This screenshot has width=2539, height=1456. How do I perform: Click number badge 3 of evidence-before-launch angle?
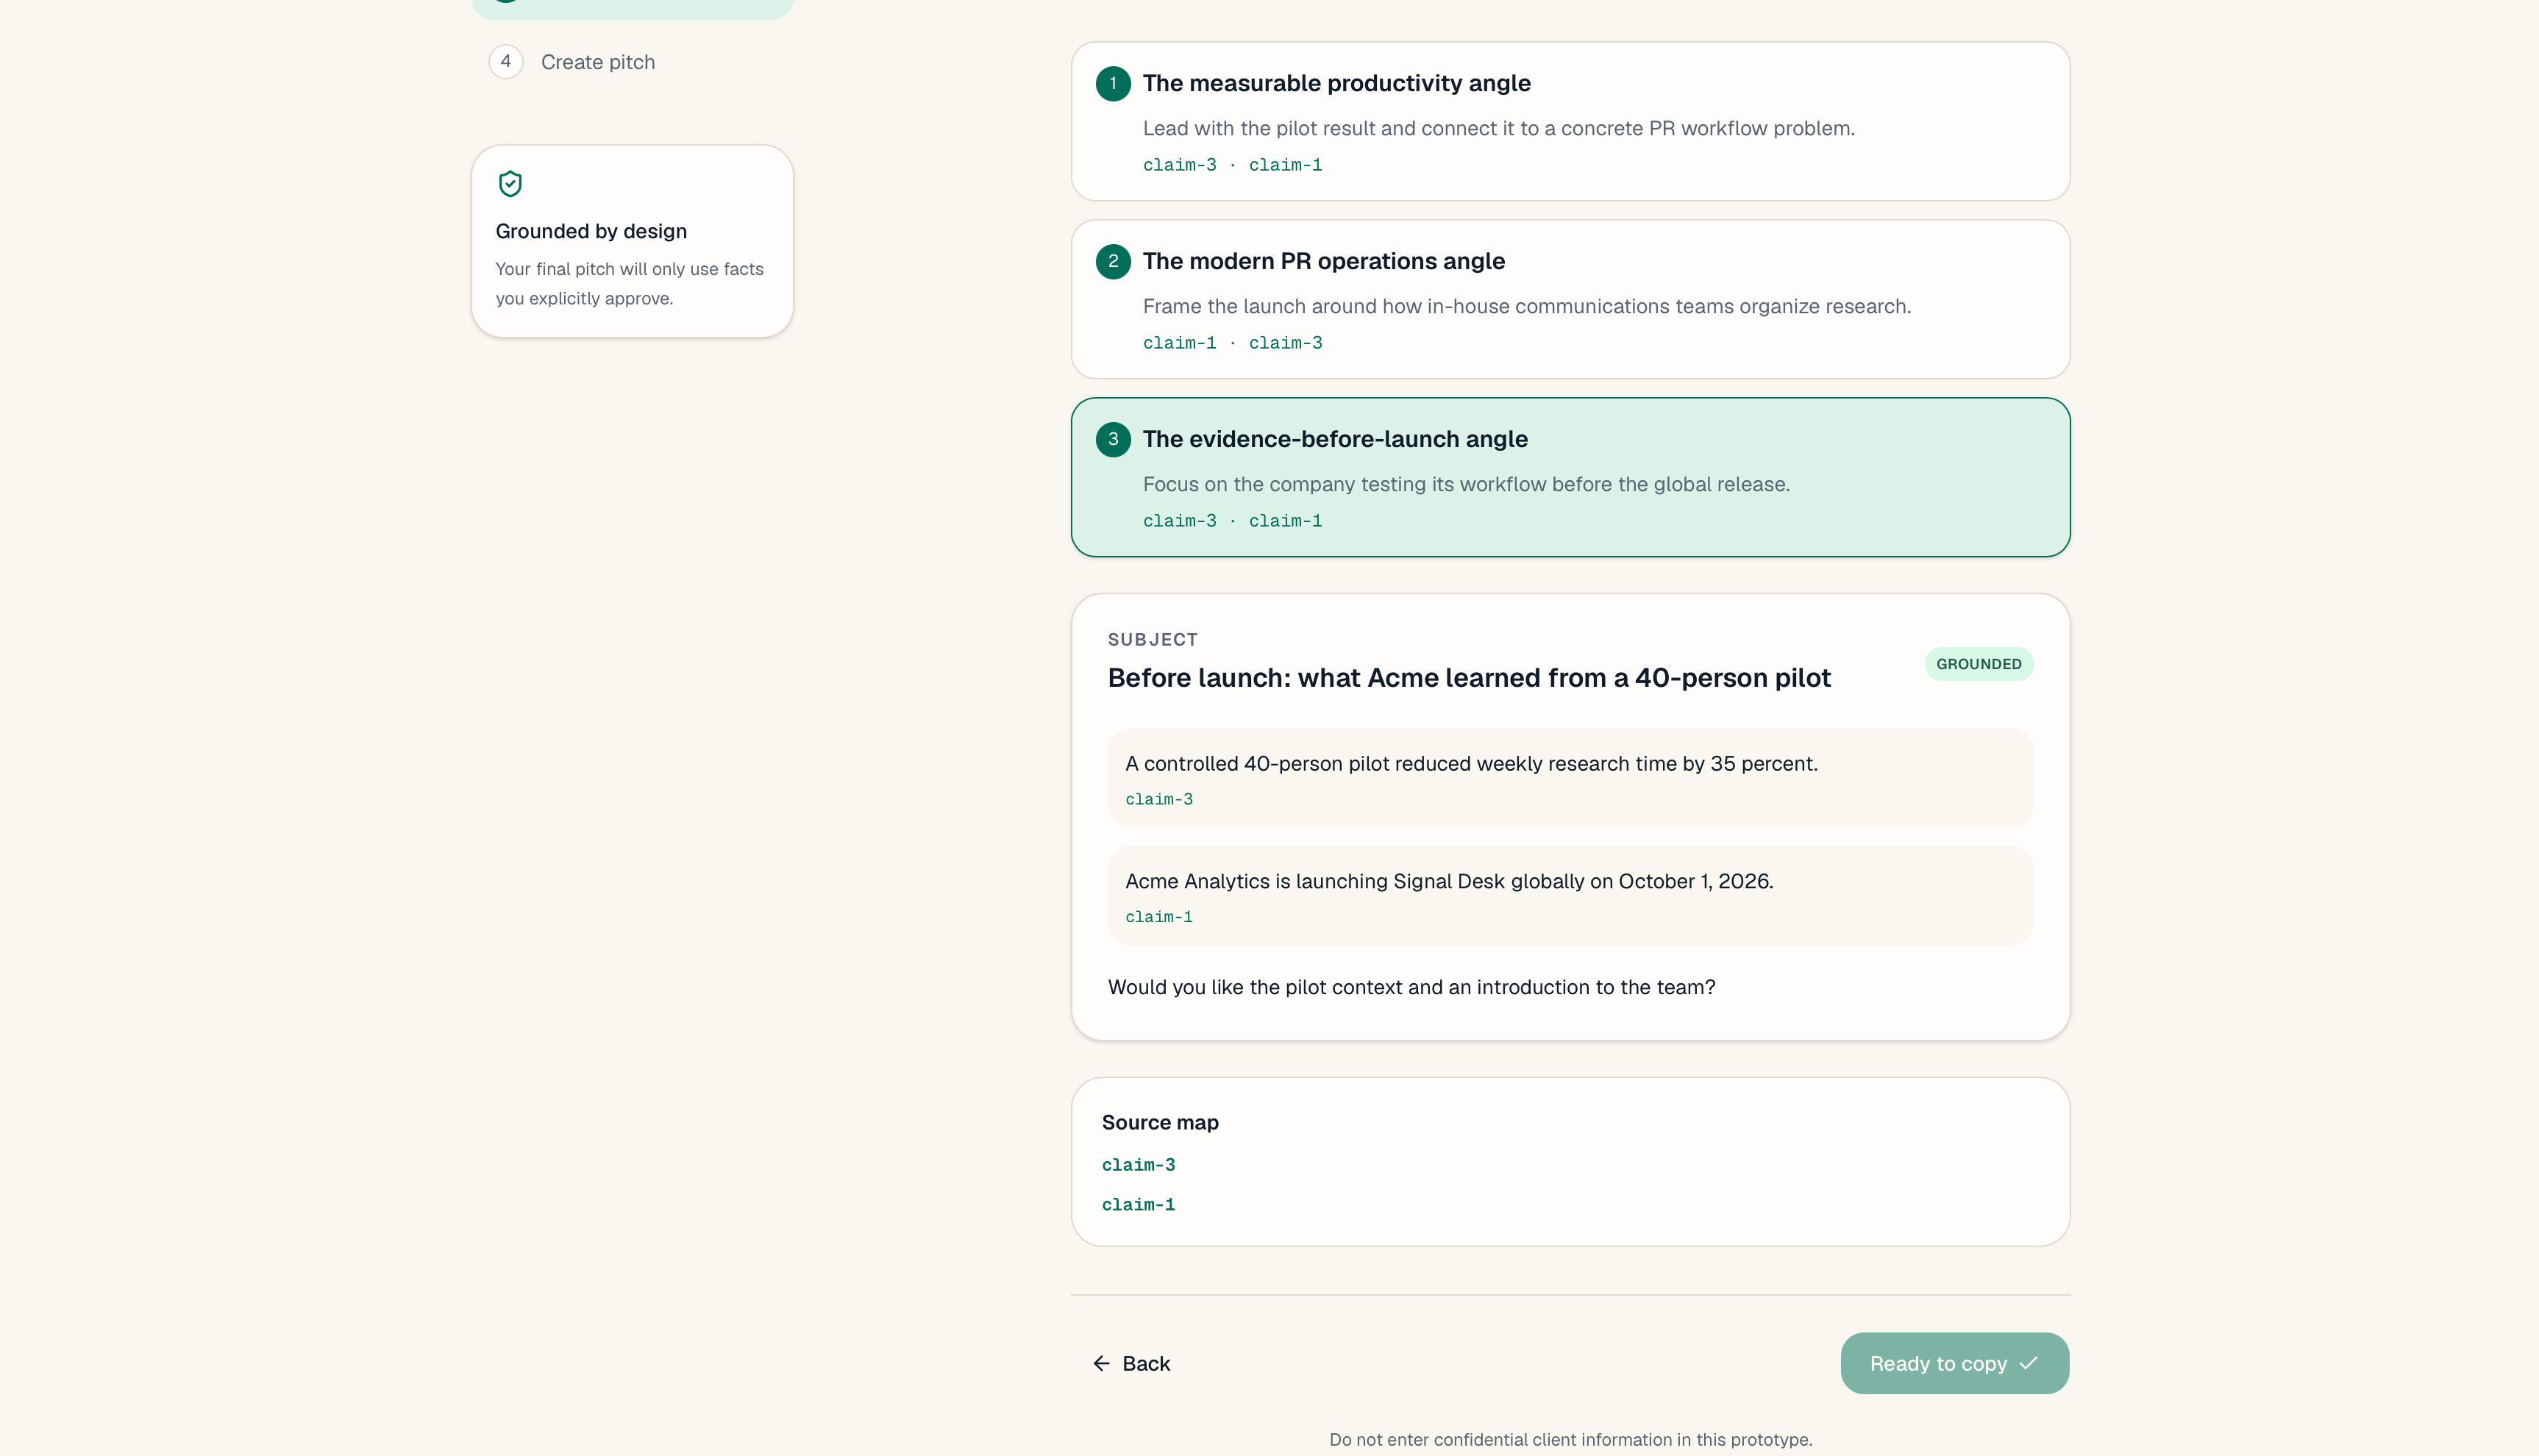pos(1113,439)
